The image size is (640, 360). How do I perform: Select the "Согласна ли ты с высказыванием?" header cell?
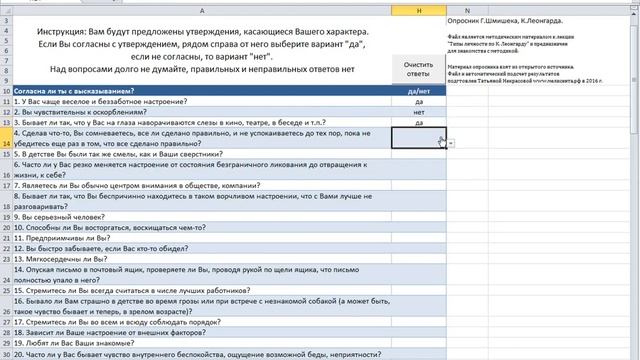[x=202, y=91]
